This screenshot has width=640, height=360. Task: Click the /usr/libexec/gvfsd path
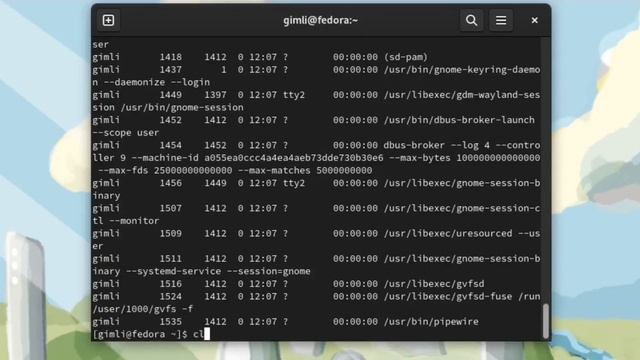(x=434, y=284)
